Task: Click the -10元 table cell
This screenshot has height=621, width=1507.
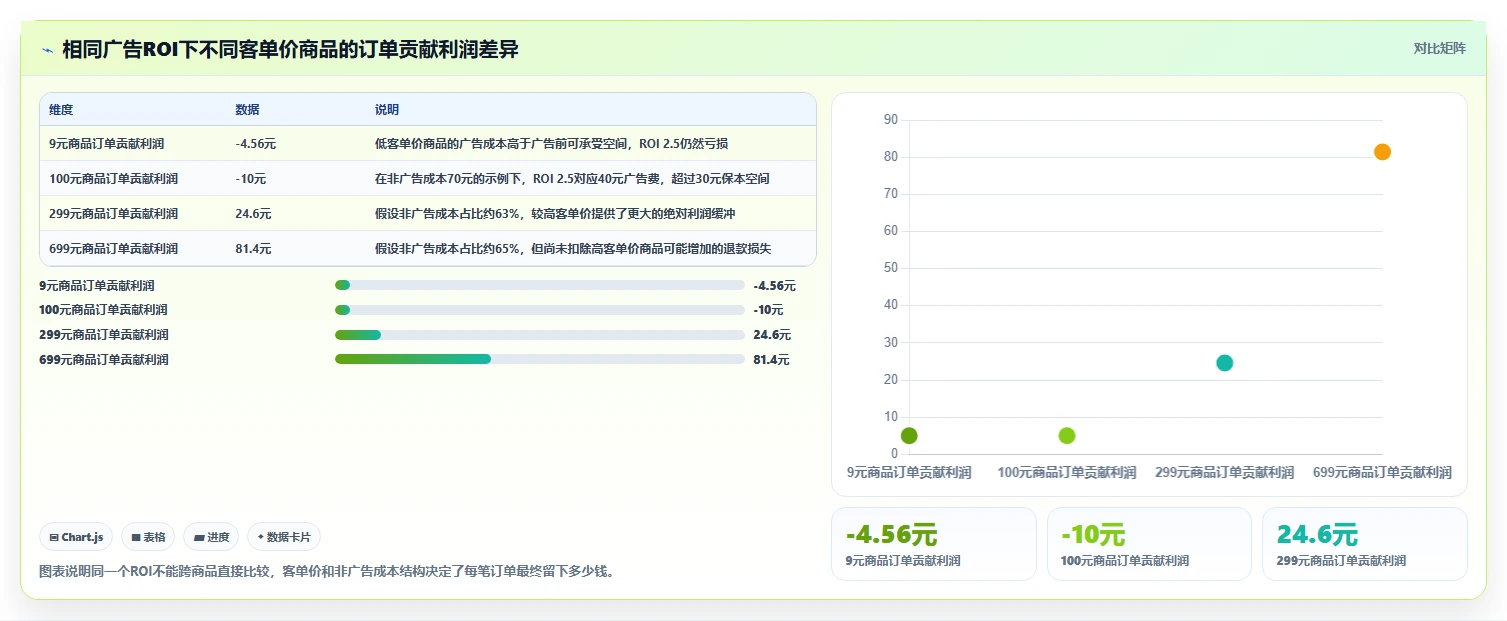Action: click(x=251, y=179)
